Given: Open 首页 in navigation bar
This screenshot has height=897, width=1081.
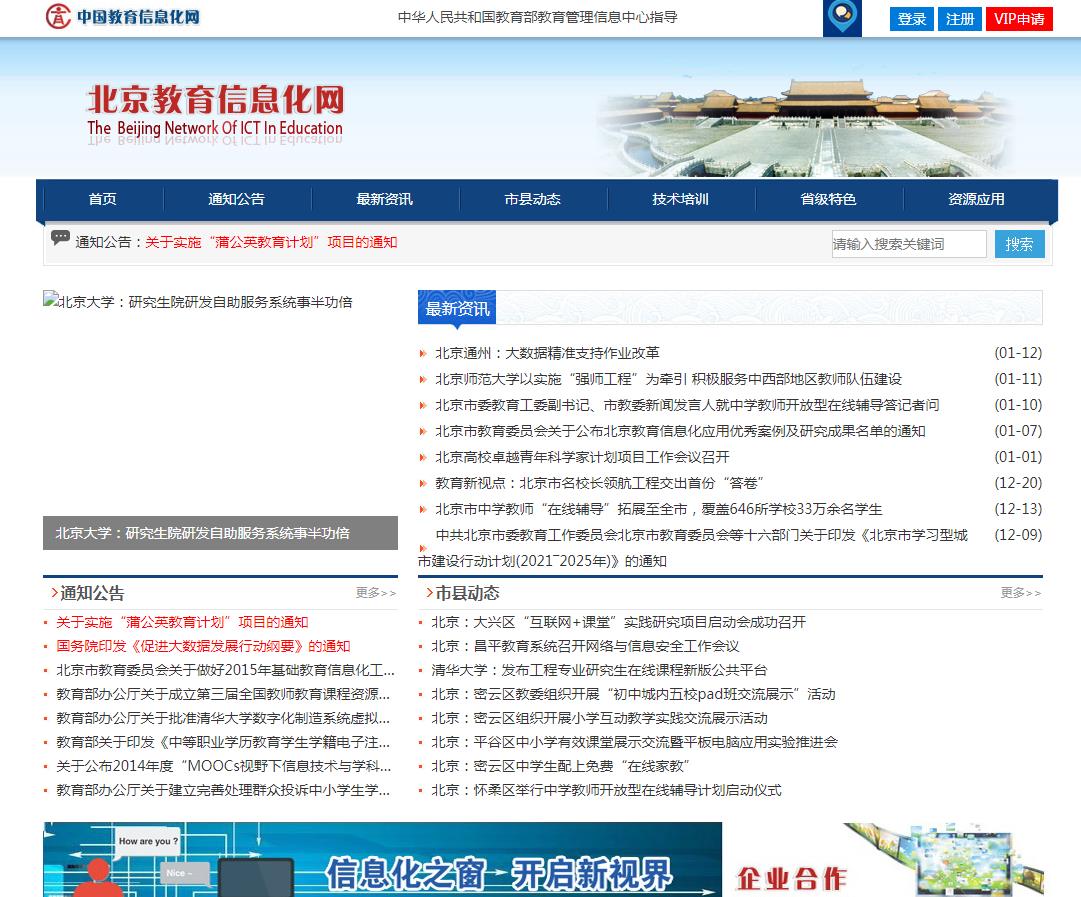Looking at the screenshot, I should click(x=103, y=199).
